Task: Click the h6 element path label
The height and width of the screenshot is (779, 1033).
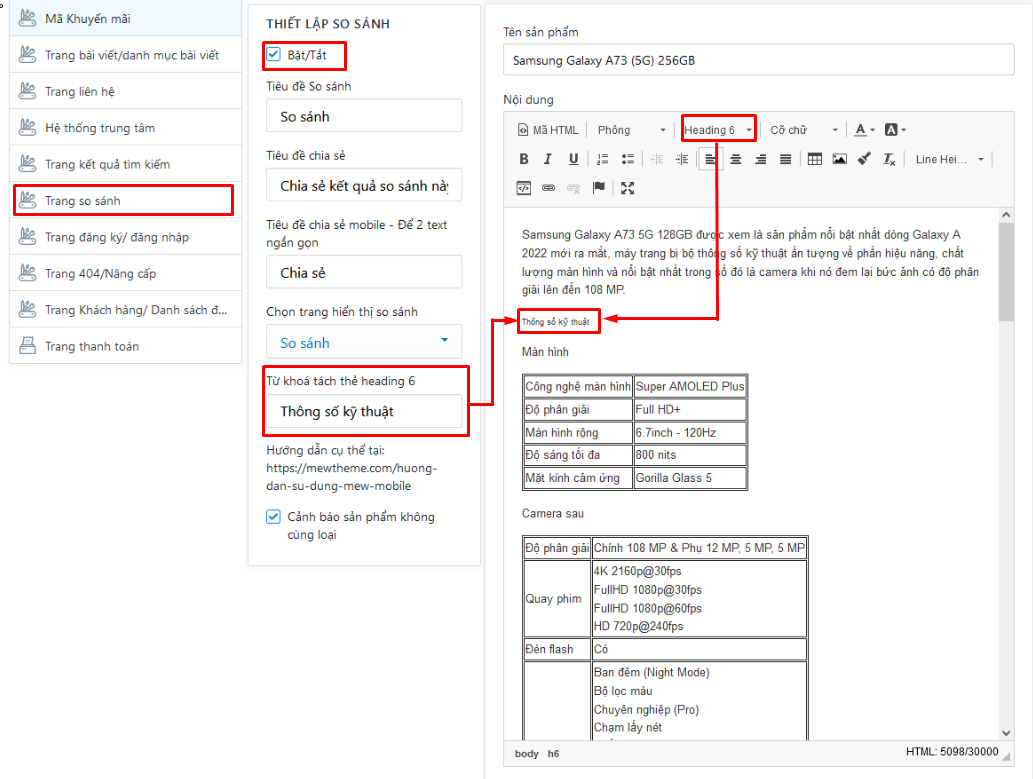Action: 553,753
